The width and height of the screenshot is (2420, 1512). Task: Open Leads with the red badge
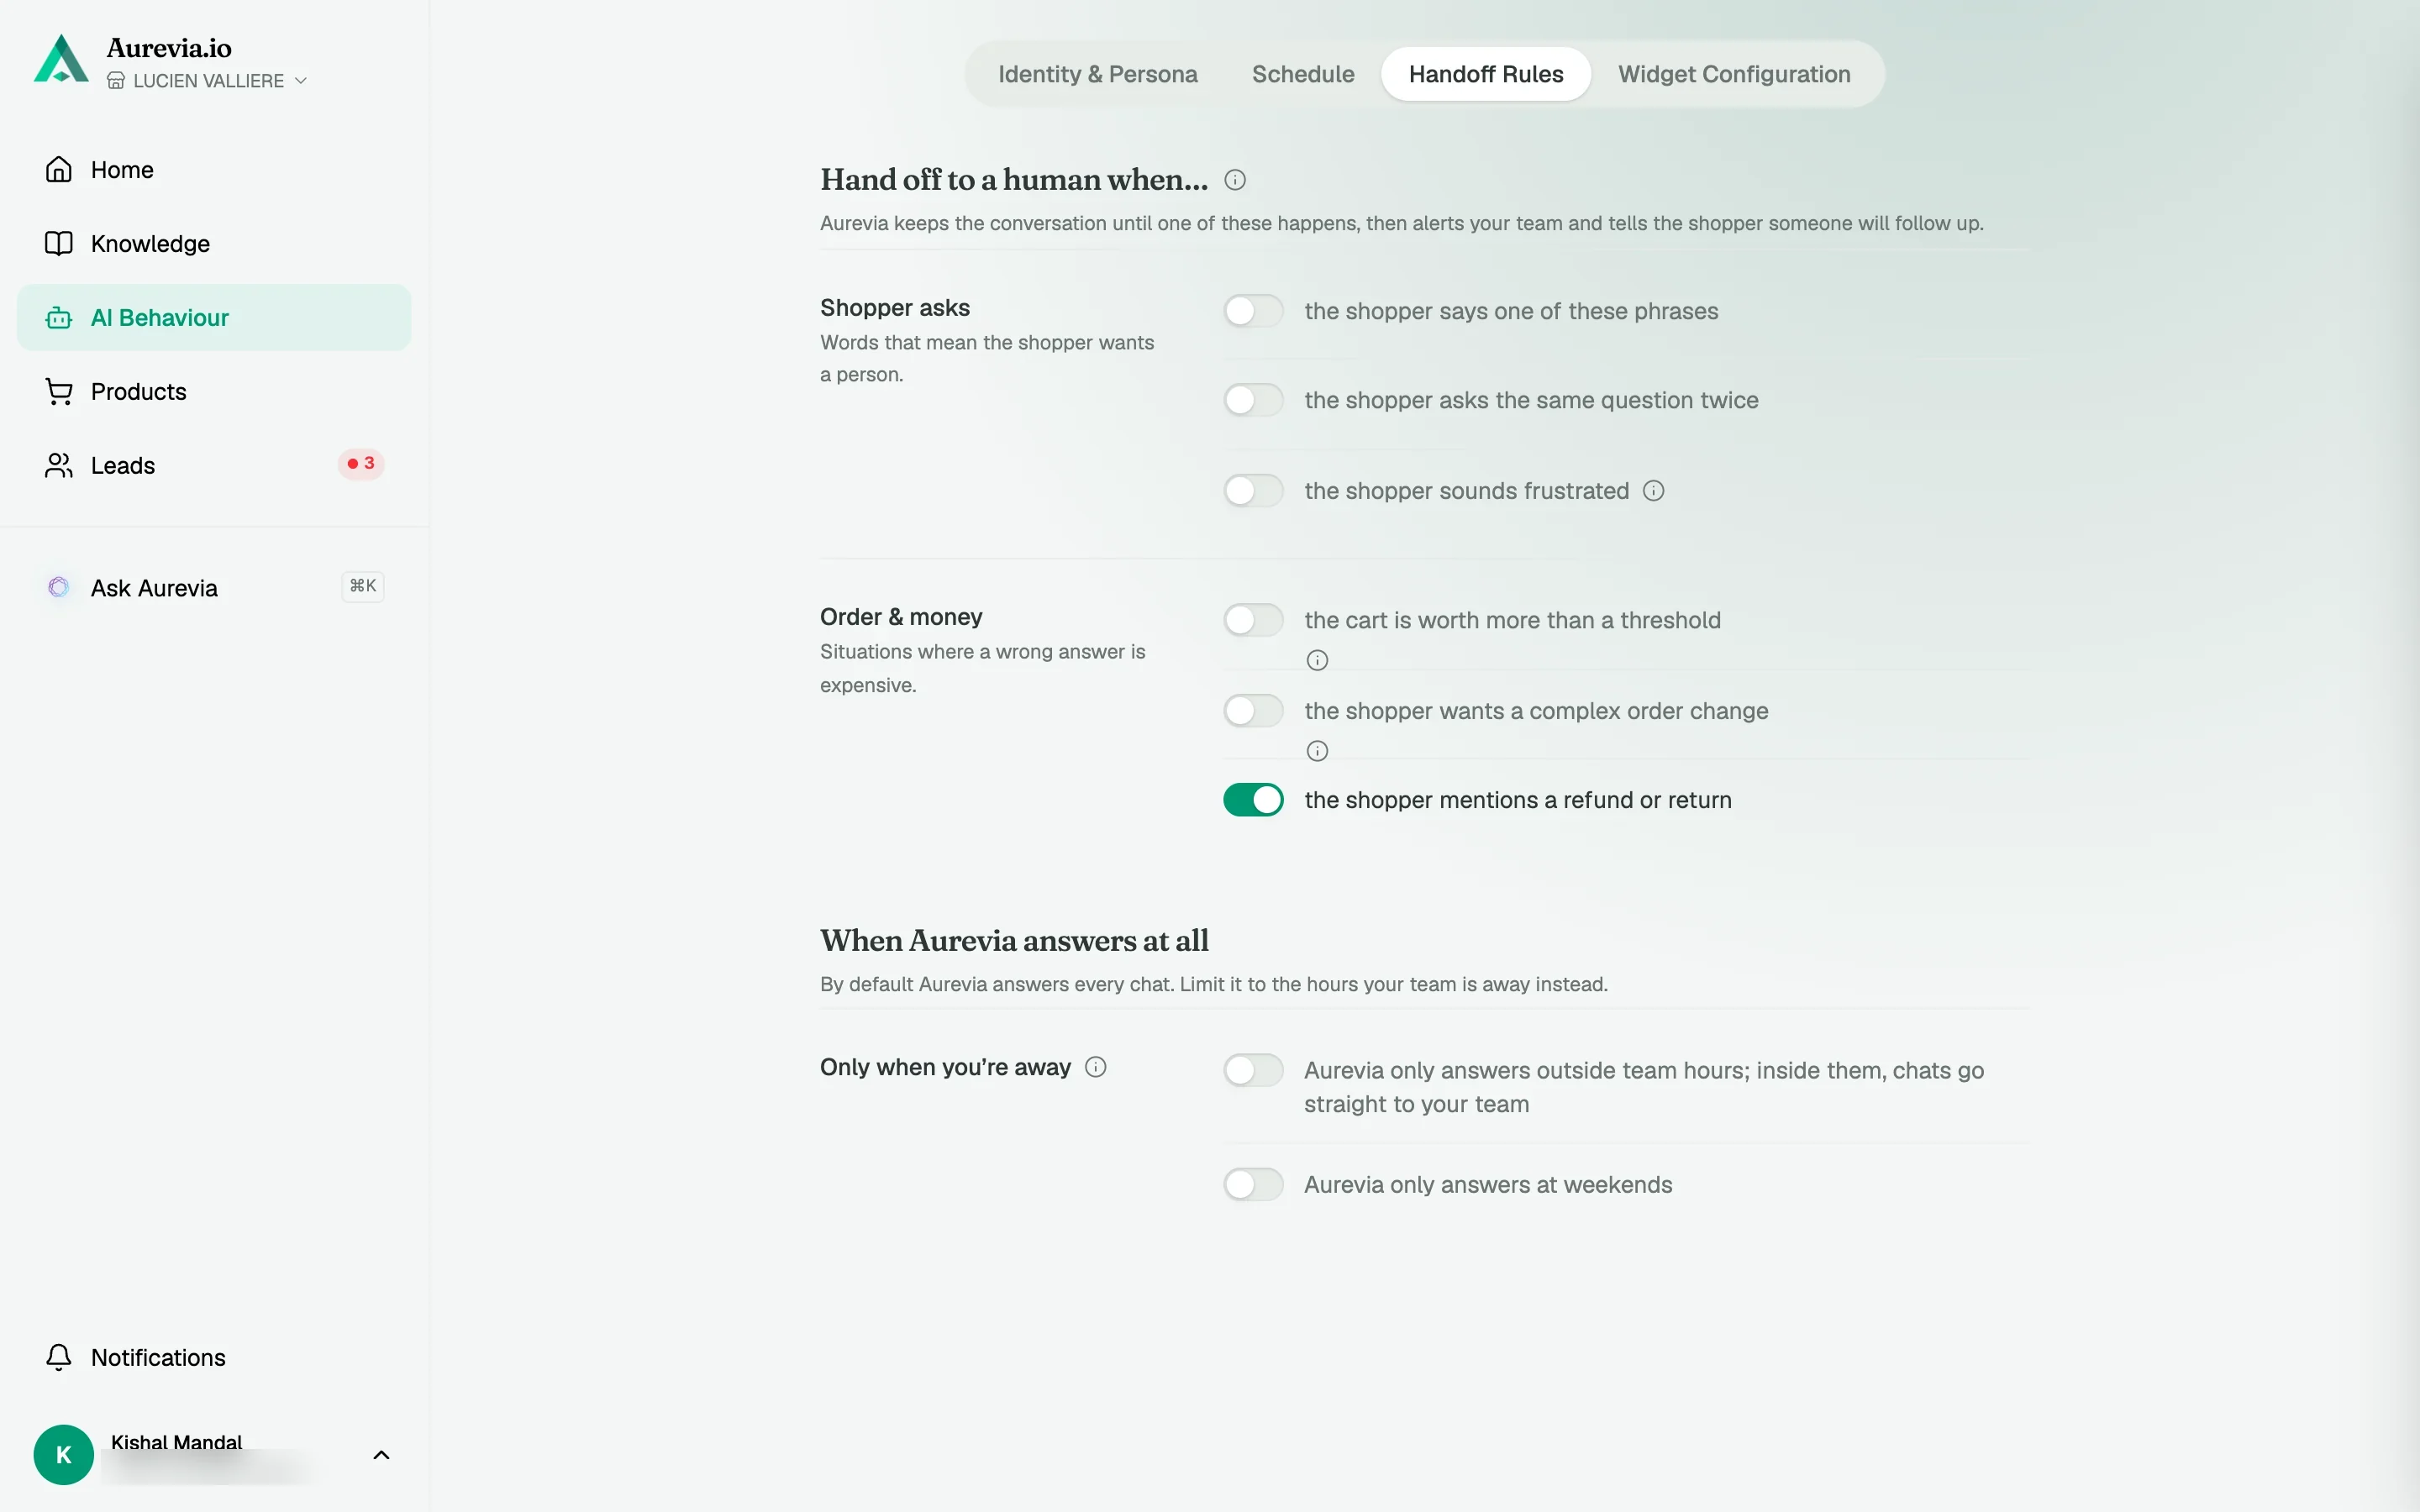(214, 466)
